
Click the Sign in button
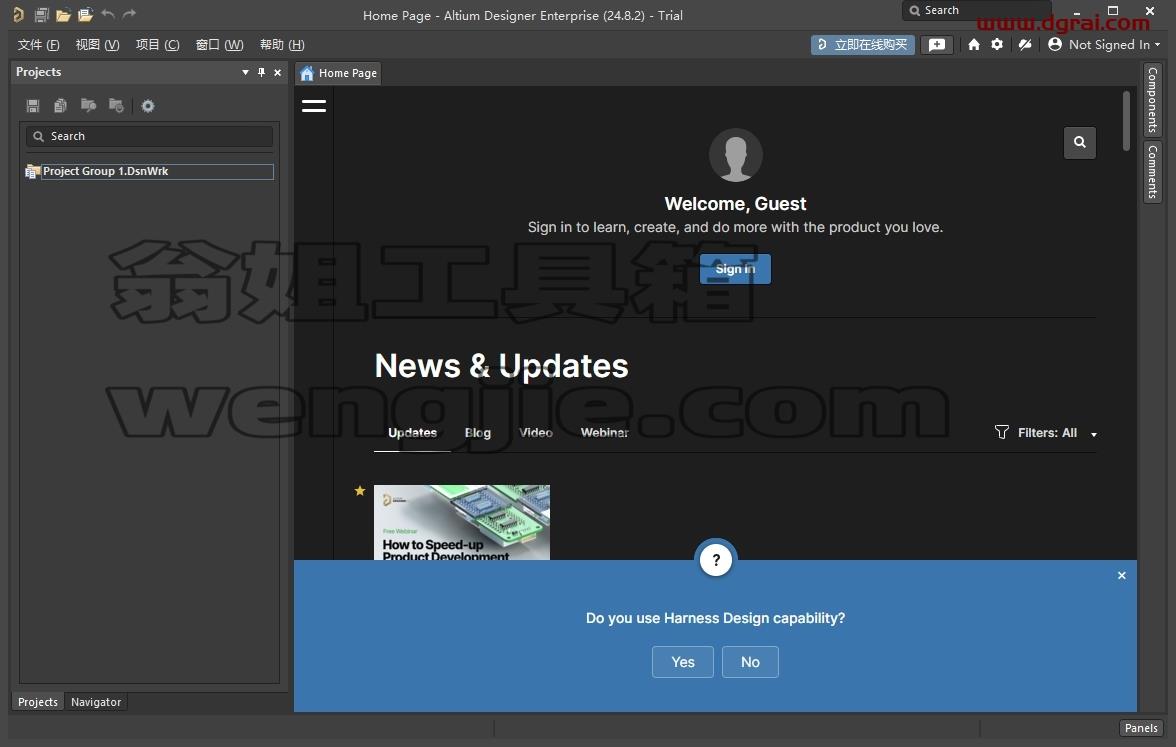[735, 268]
